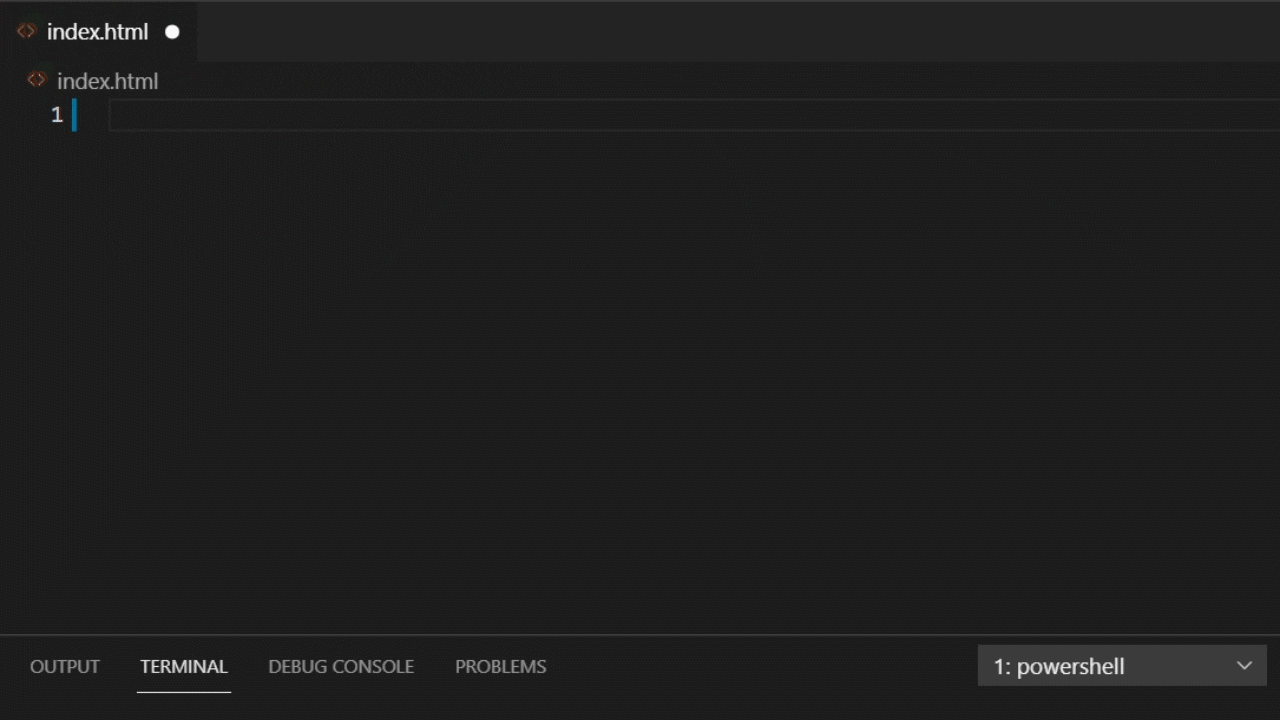Open the index.html breadcrumb file name

(x=107, y=81)
